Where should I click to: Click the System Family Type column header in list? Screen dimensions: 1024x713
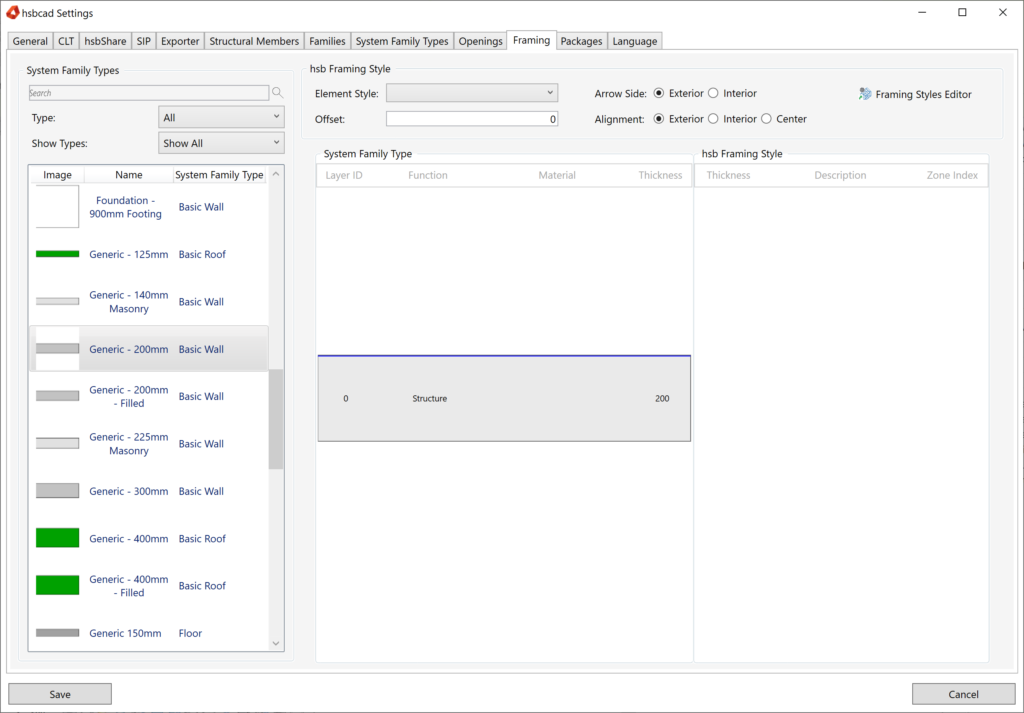coord(219,175)
